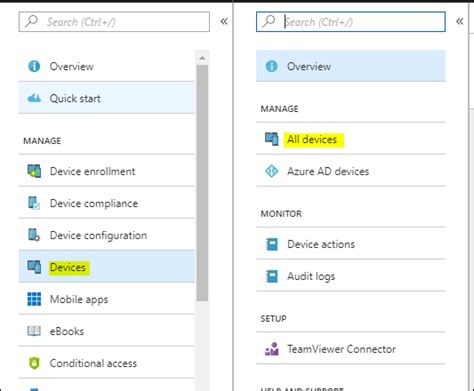Collapse the right menu with double chevron
Image resolution: width=474 pixels, height=391 pixels.
coord(460,21)
